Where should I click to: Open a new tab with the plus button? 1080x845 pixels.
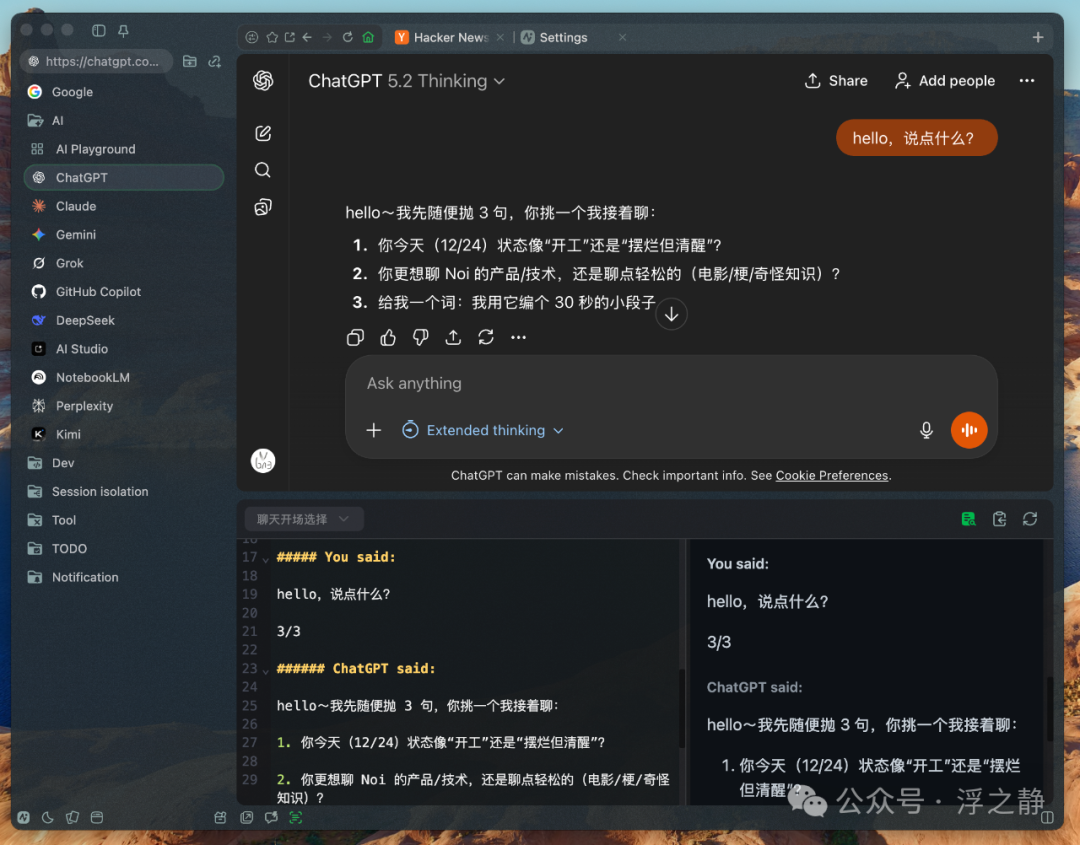(1038, 37)
